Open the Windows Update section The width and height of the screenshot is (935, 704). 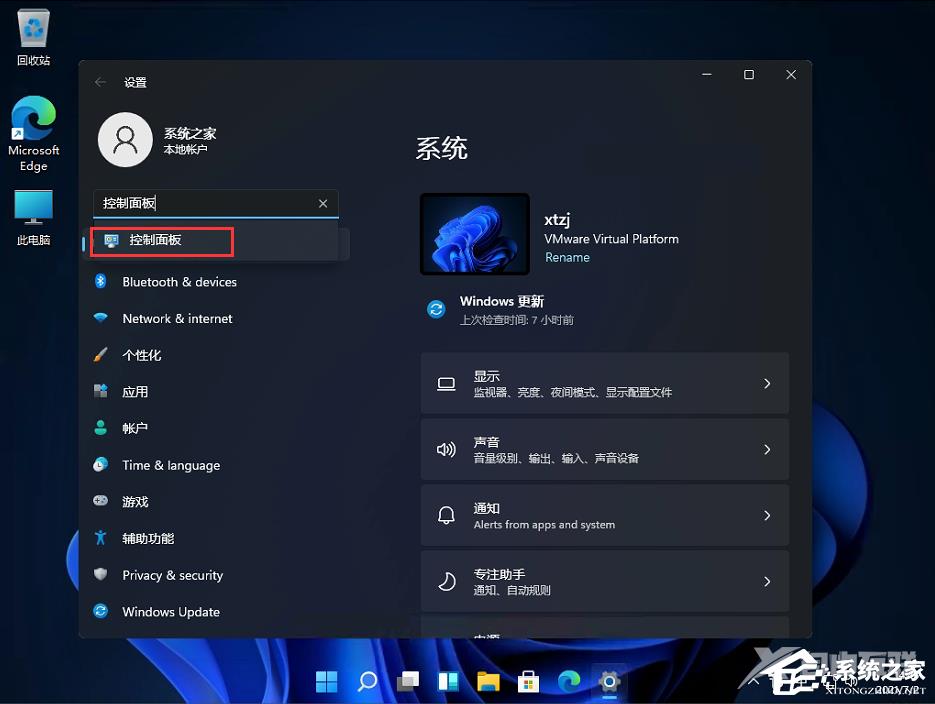coord(170,611)
